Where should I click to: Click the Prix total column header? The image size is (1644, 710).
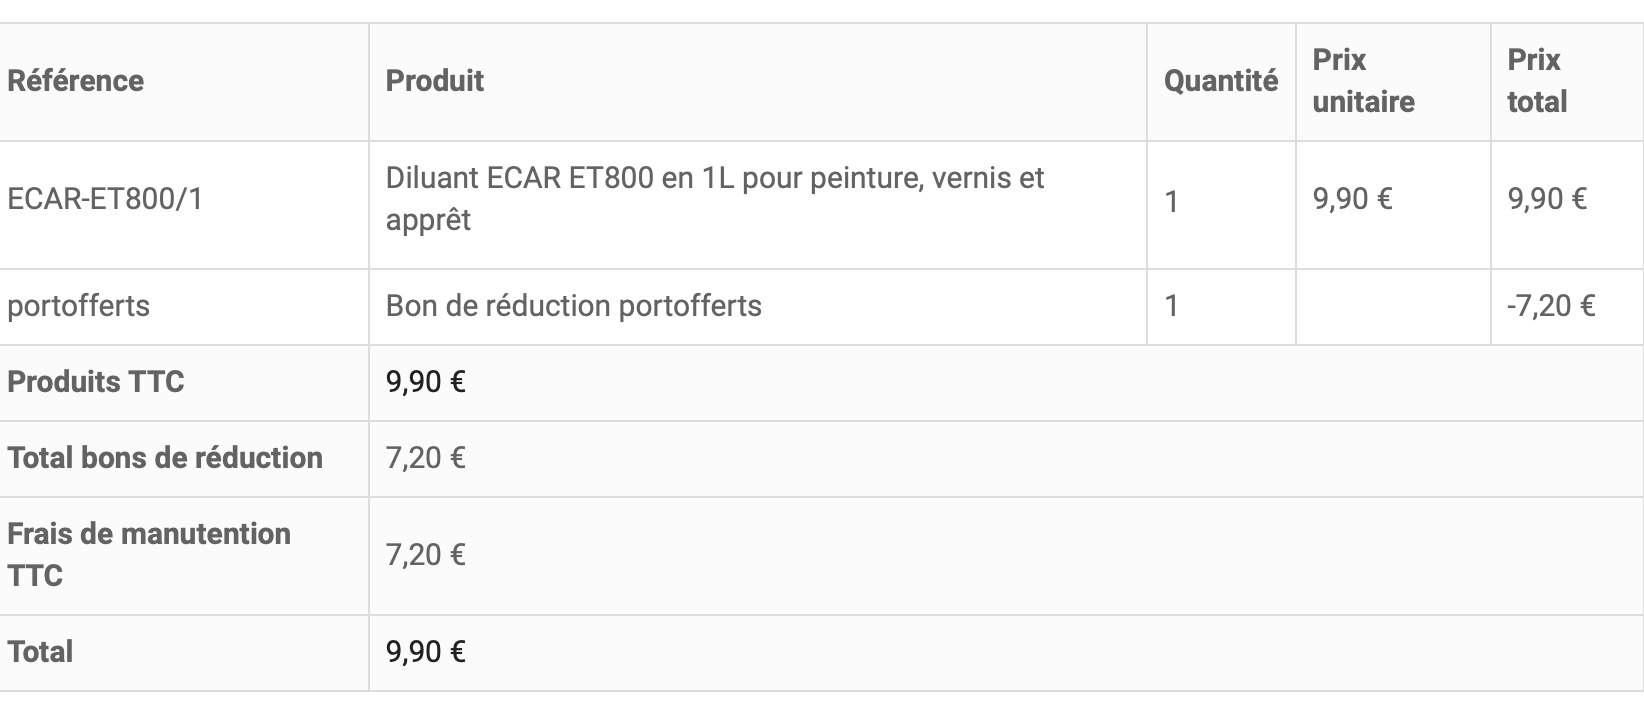tap(1537, 81)
